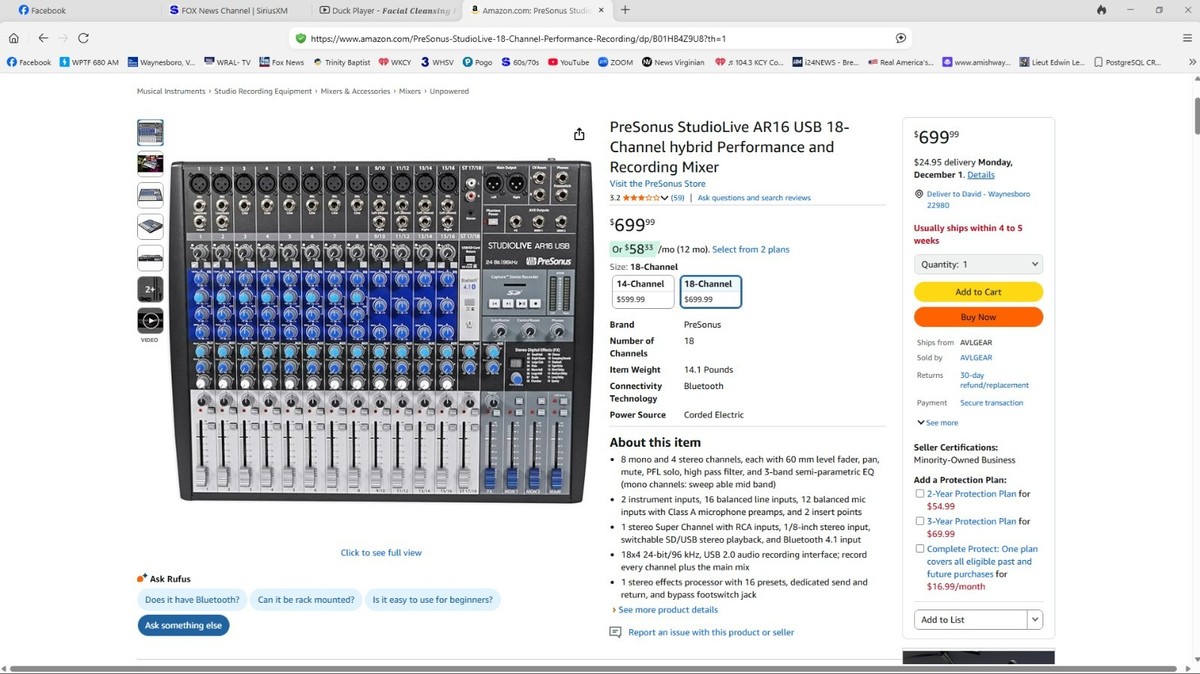Image resolution: width=1200 pixels, height=674 pixels.
Task: Open the PostgreSQL CR bookmark
Action: pos(1126,62)
